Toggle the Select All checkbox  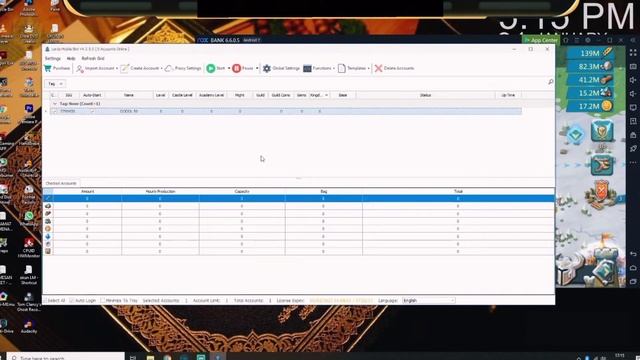pyautogui.click(x=45, y=300)
